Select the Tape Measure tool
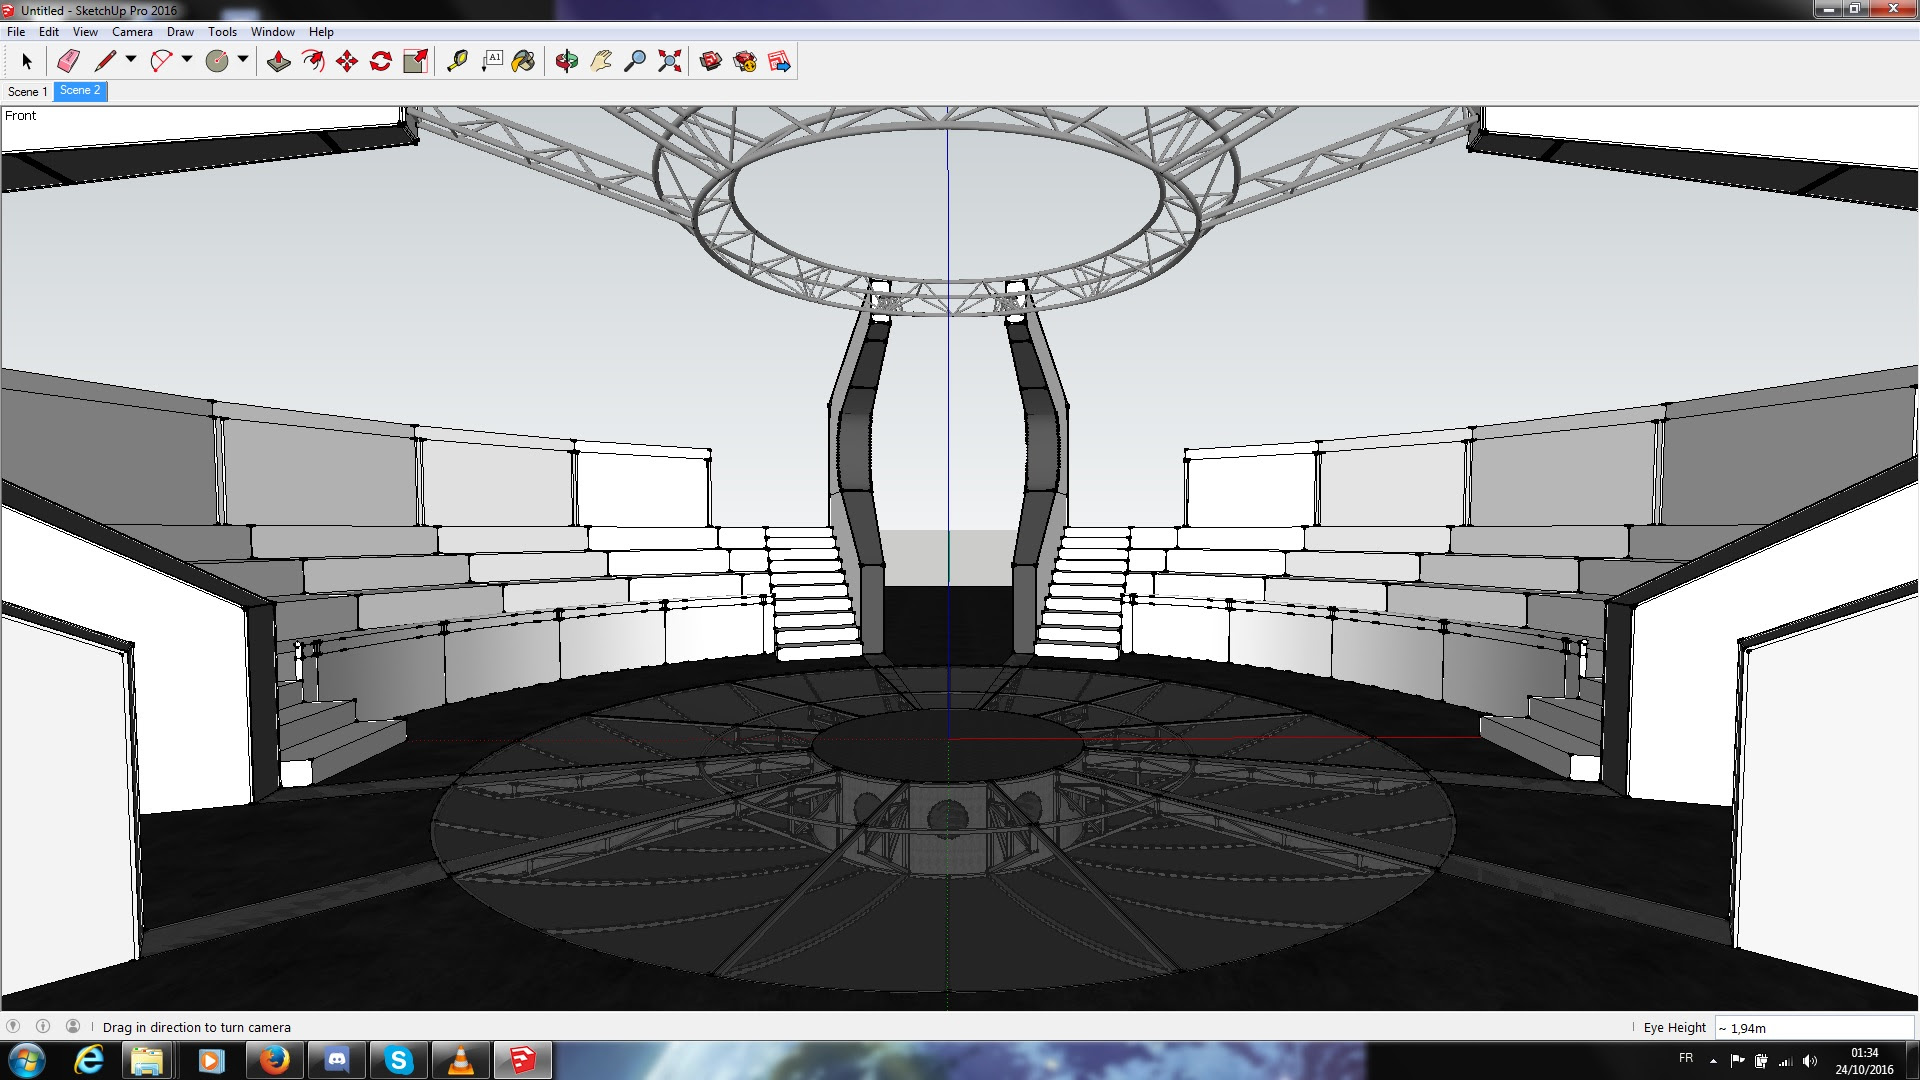This screenshot has height=1080, width=1920. click(458, 60)
